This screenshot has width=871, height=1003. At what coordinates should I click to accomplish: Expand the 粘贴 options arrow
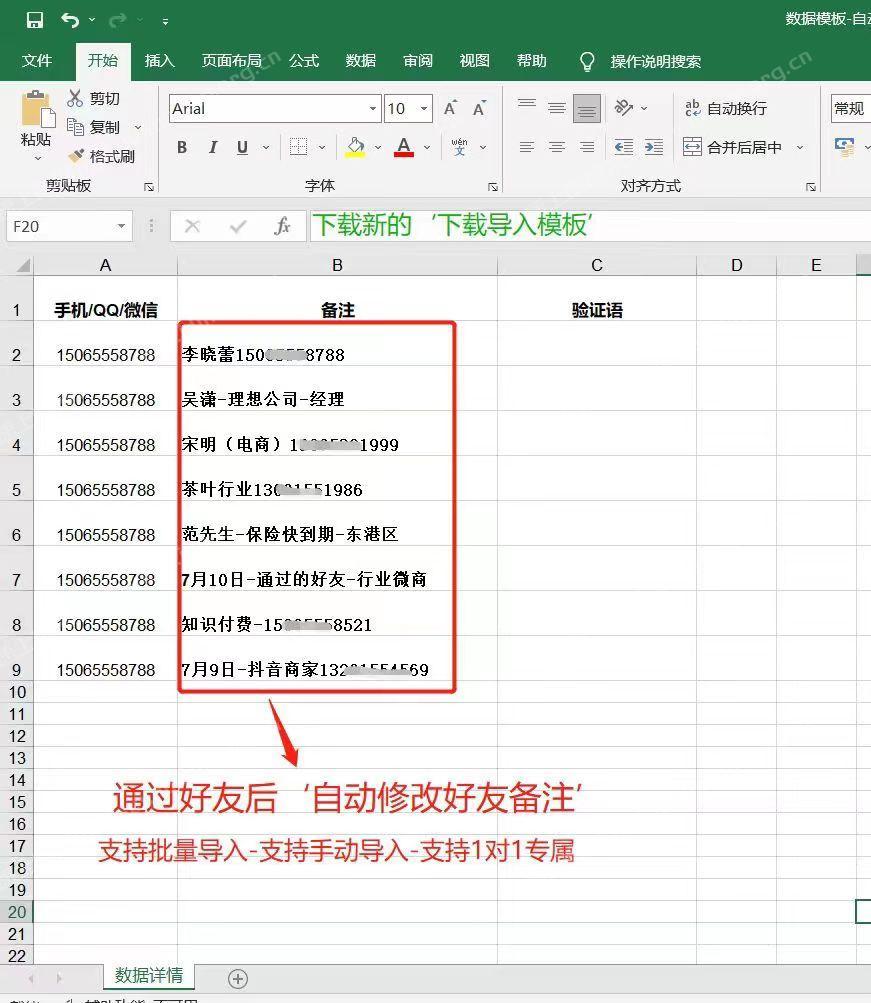(x=38, y=158)
